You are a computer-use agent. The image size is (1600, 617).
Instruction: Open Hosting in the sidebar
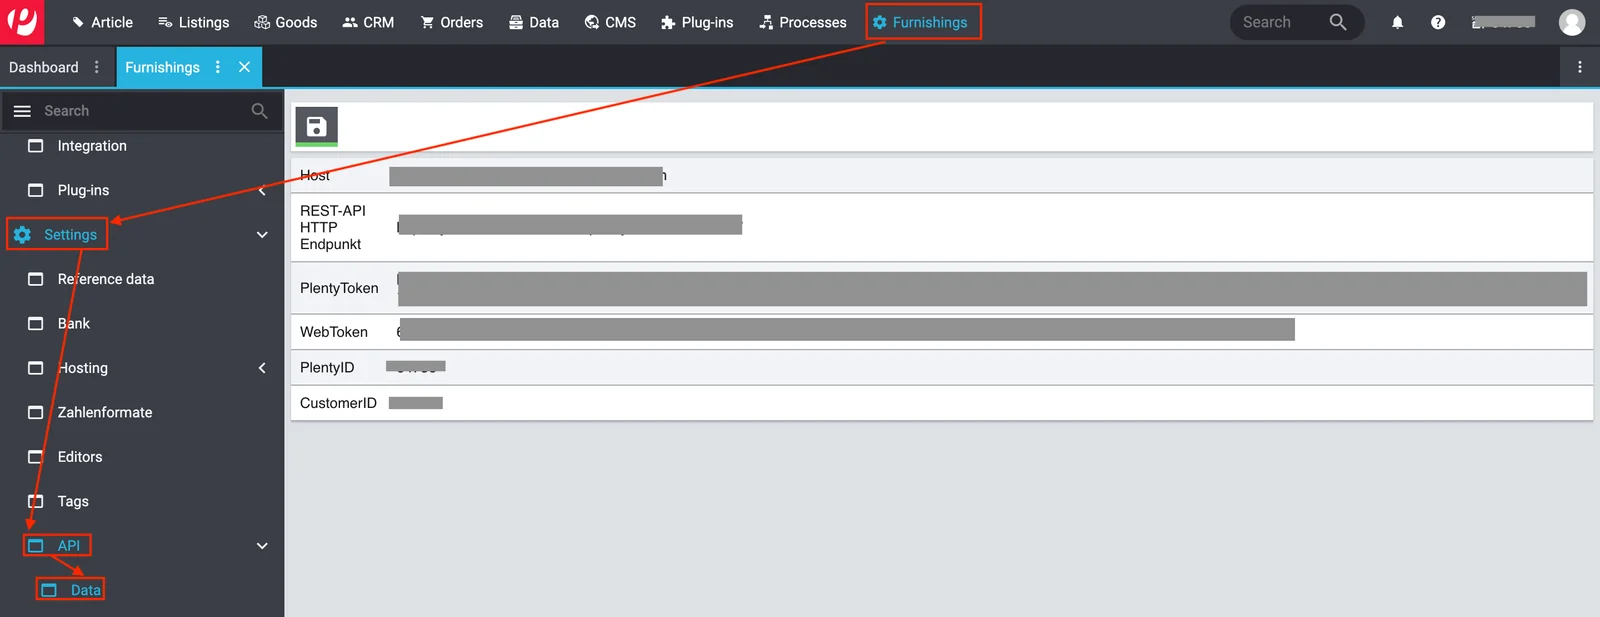pos(83,368)
